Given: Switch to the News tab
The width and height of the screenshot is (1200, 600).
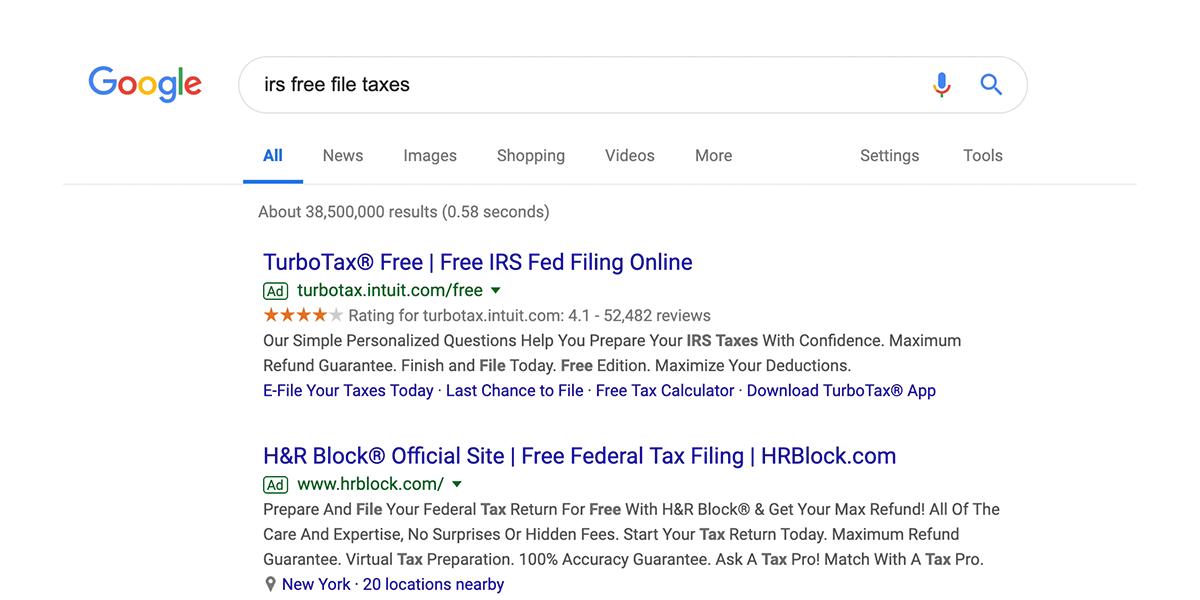Looking at the screenshot, I should coord(343,156).
